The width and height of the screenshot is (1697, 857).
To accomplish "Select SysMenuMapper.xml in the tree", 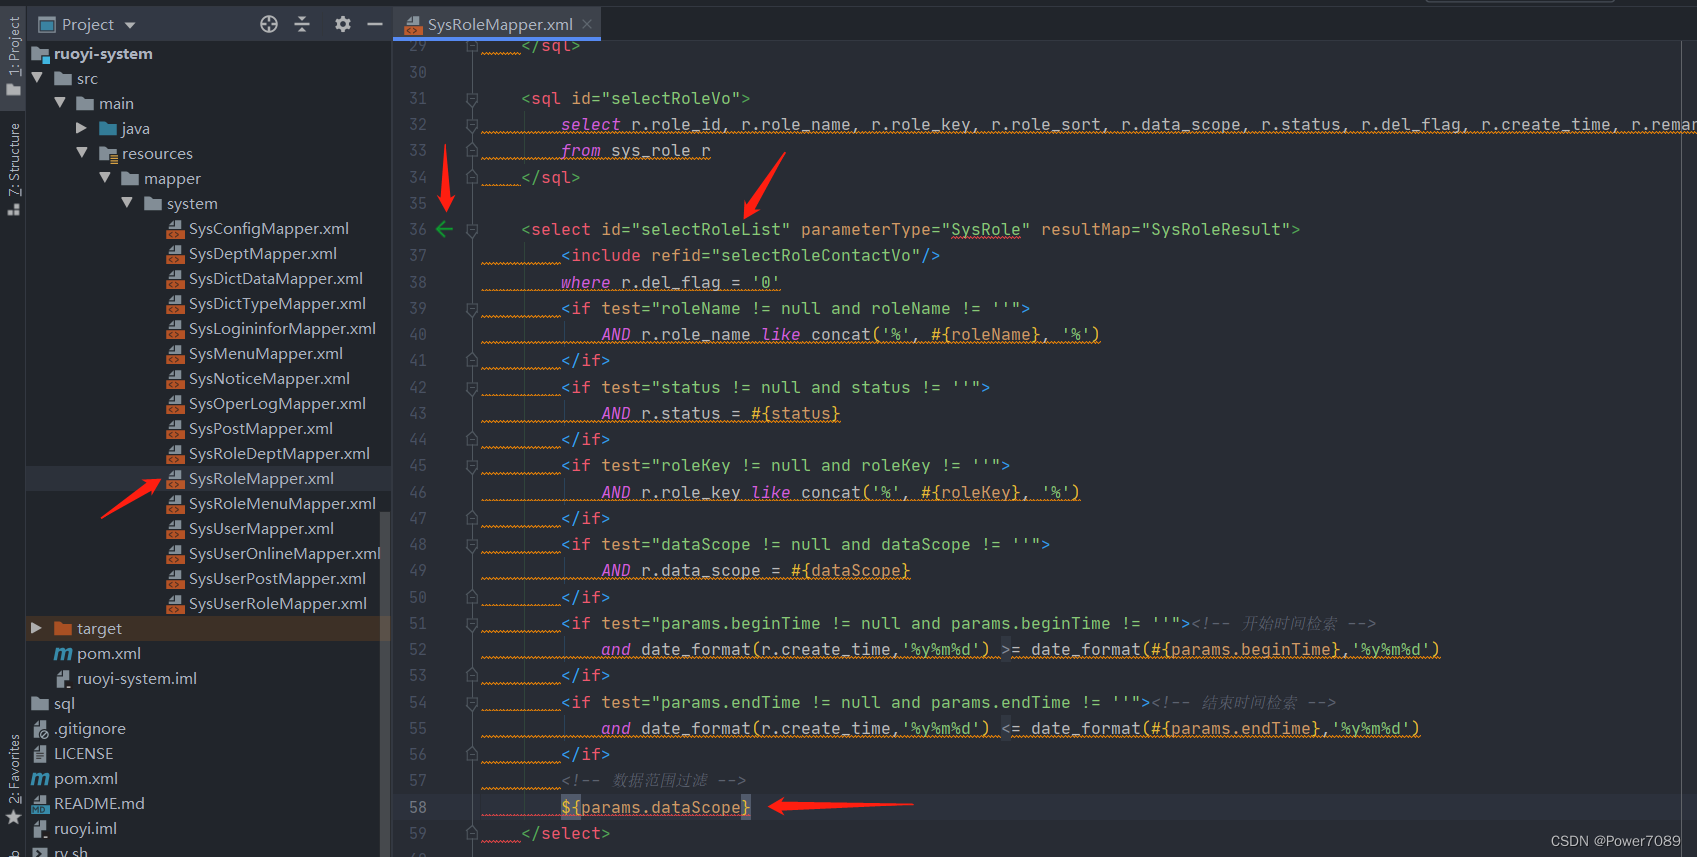I will coord(265,354).
